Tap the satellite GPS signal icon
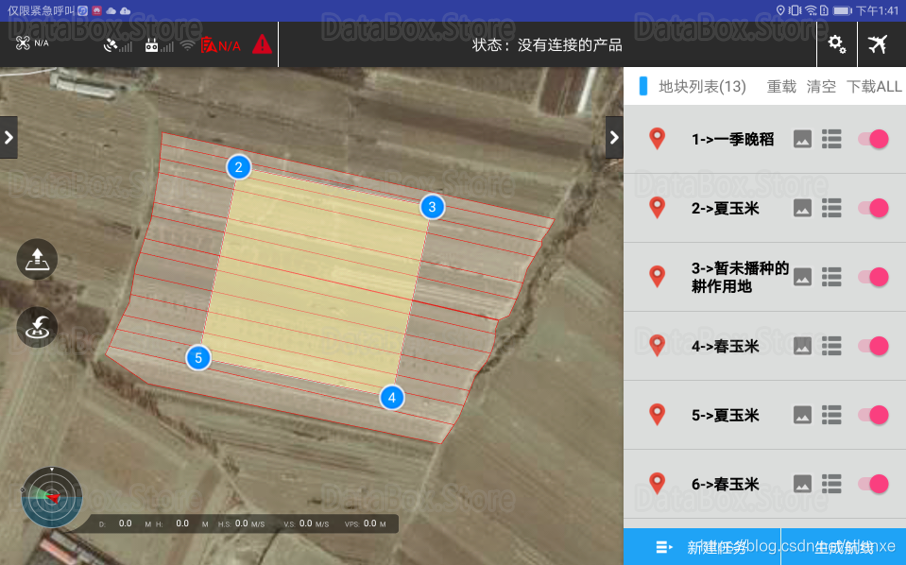The width and height of the screenshot is (906, 565). tap(117, 45)
